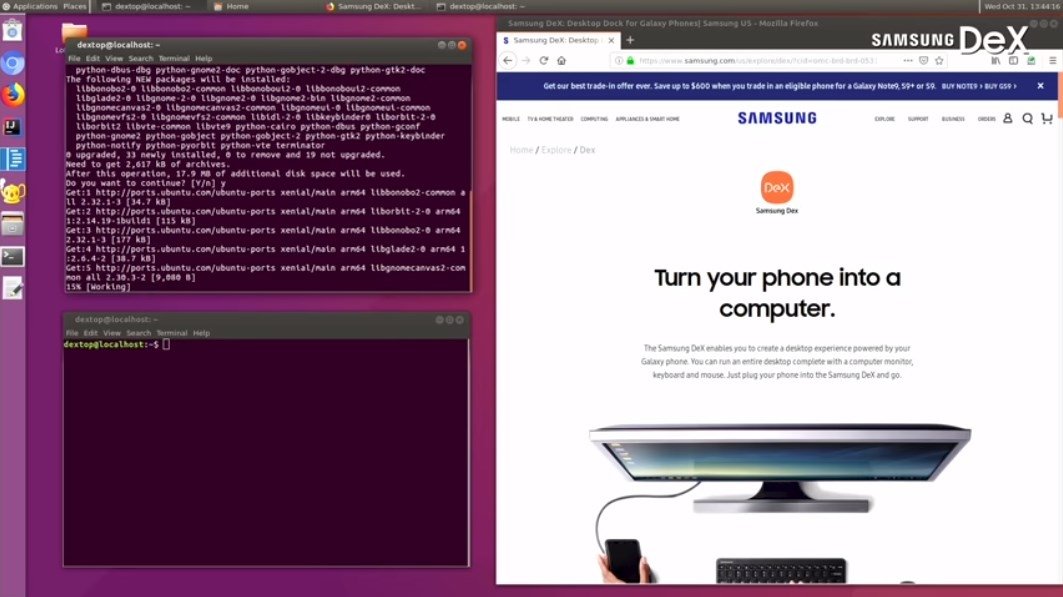Open APPLIANCES & SMART HOME link
The width and height of the screenshot is (1063, 597).
(647, 119)
